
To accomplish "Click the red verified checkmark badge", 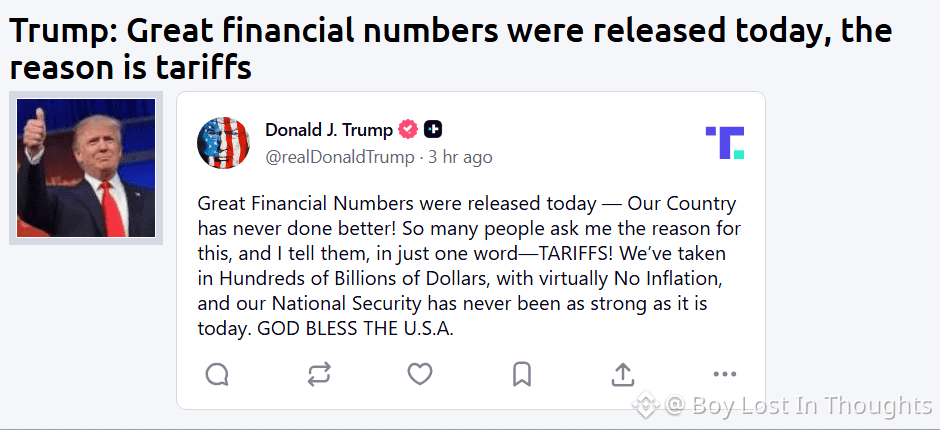I will pyautogui.click(x=408, y=130).
